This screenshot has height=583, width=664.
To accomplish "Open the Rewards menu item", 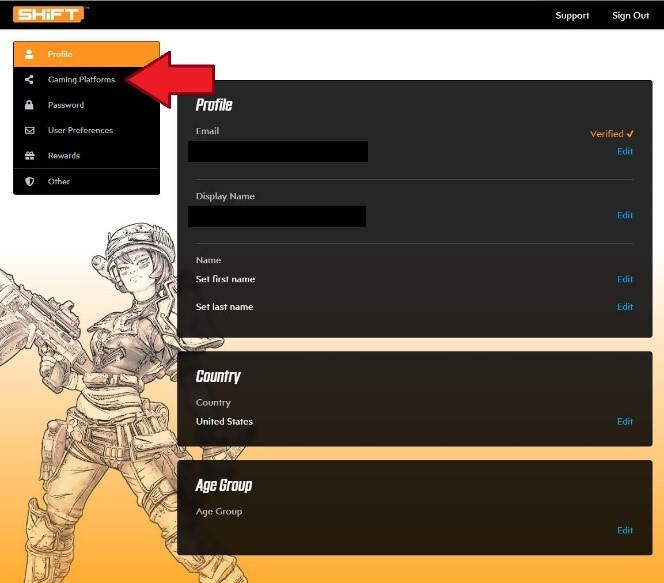I will coord(86,156).
